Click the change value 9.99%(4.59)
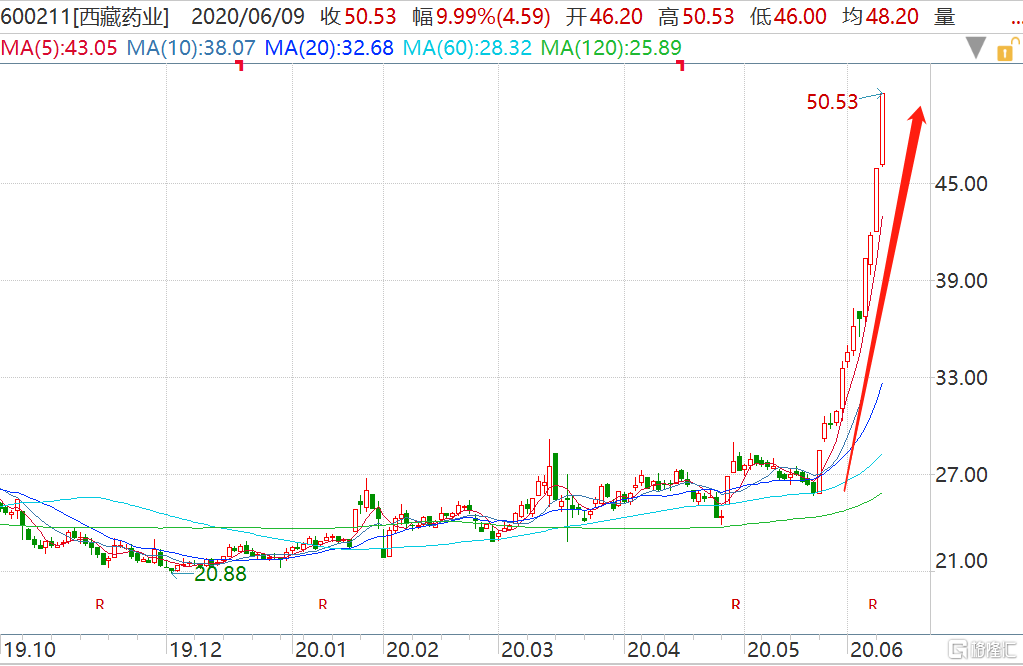Image resolution: width=1023 pixels, height=666 pixels. click(x=493, y=17)
